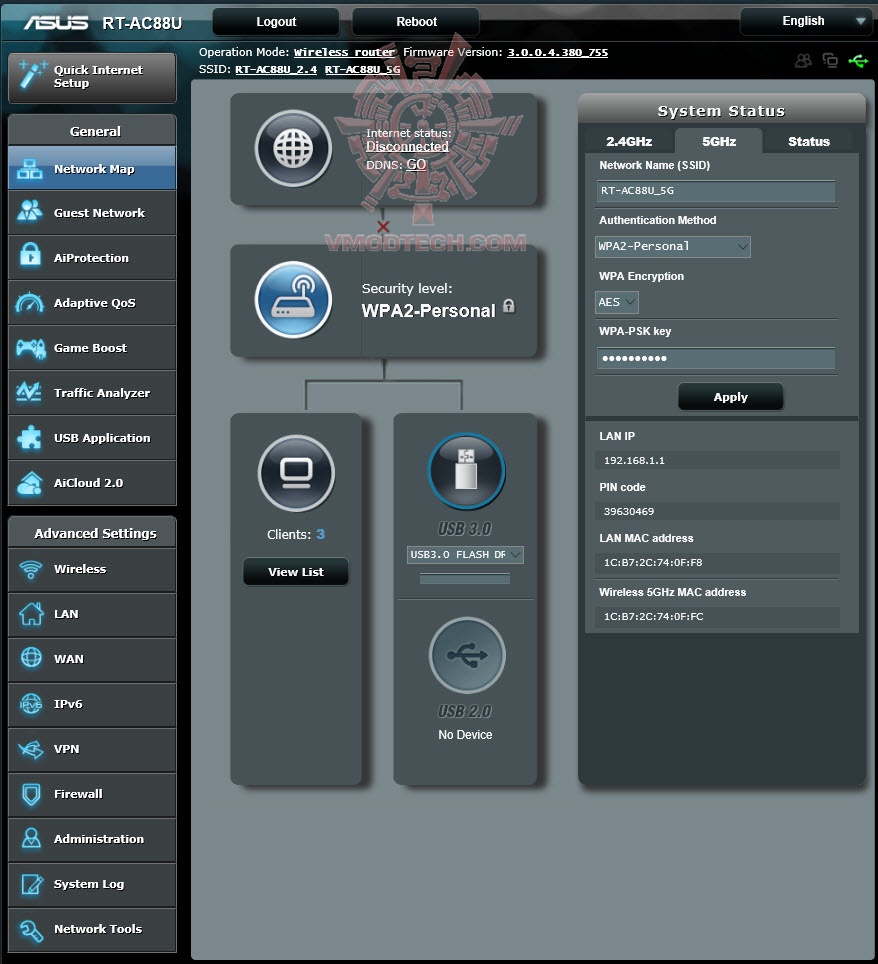Click the LAN house icon
The height and width of the screenshot is (964, 878).
(x=31, y=614)
